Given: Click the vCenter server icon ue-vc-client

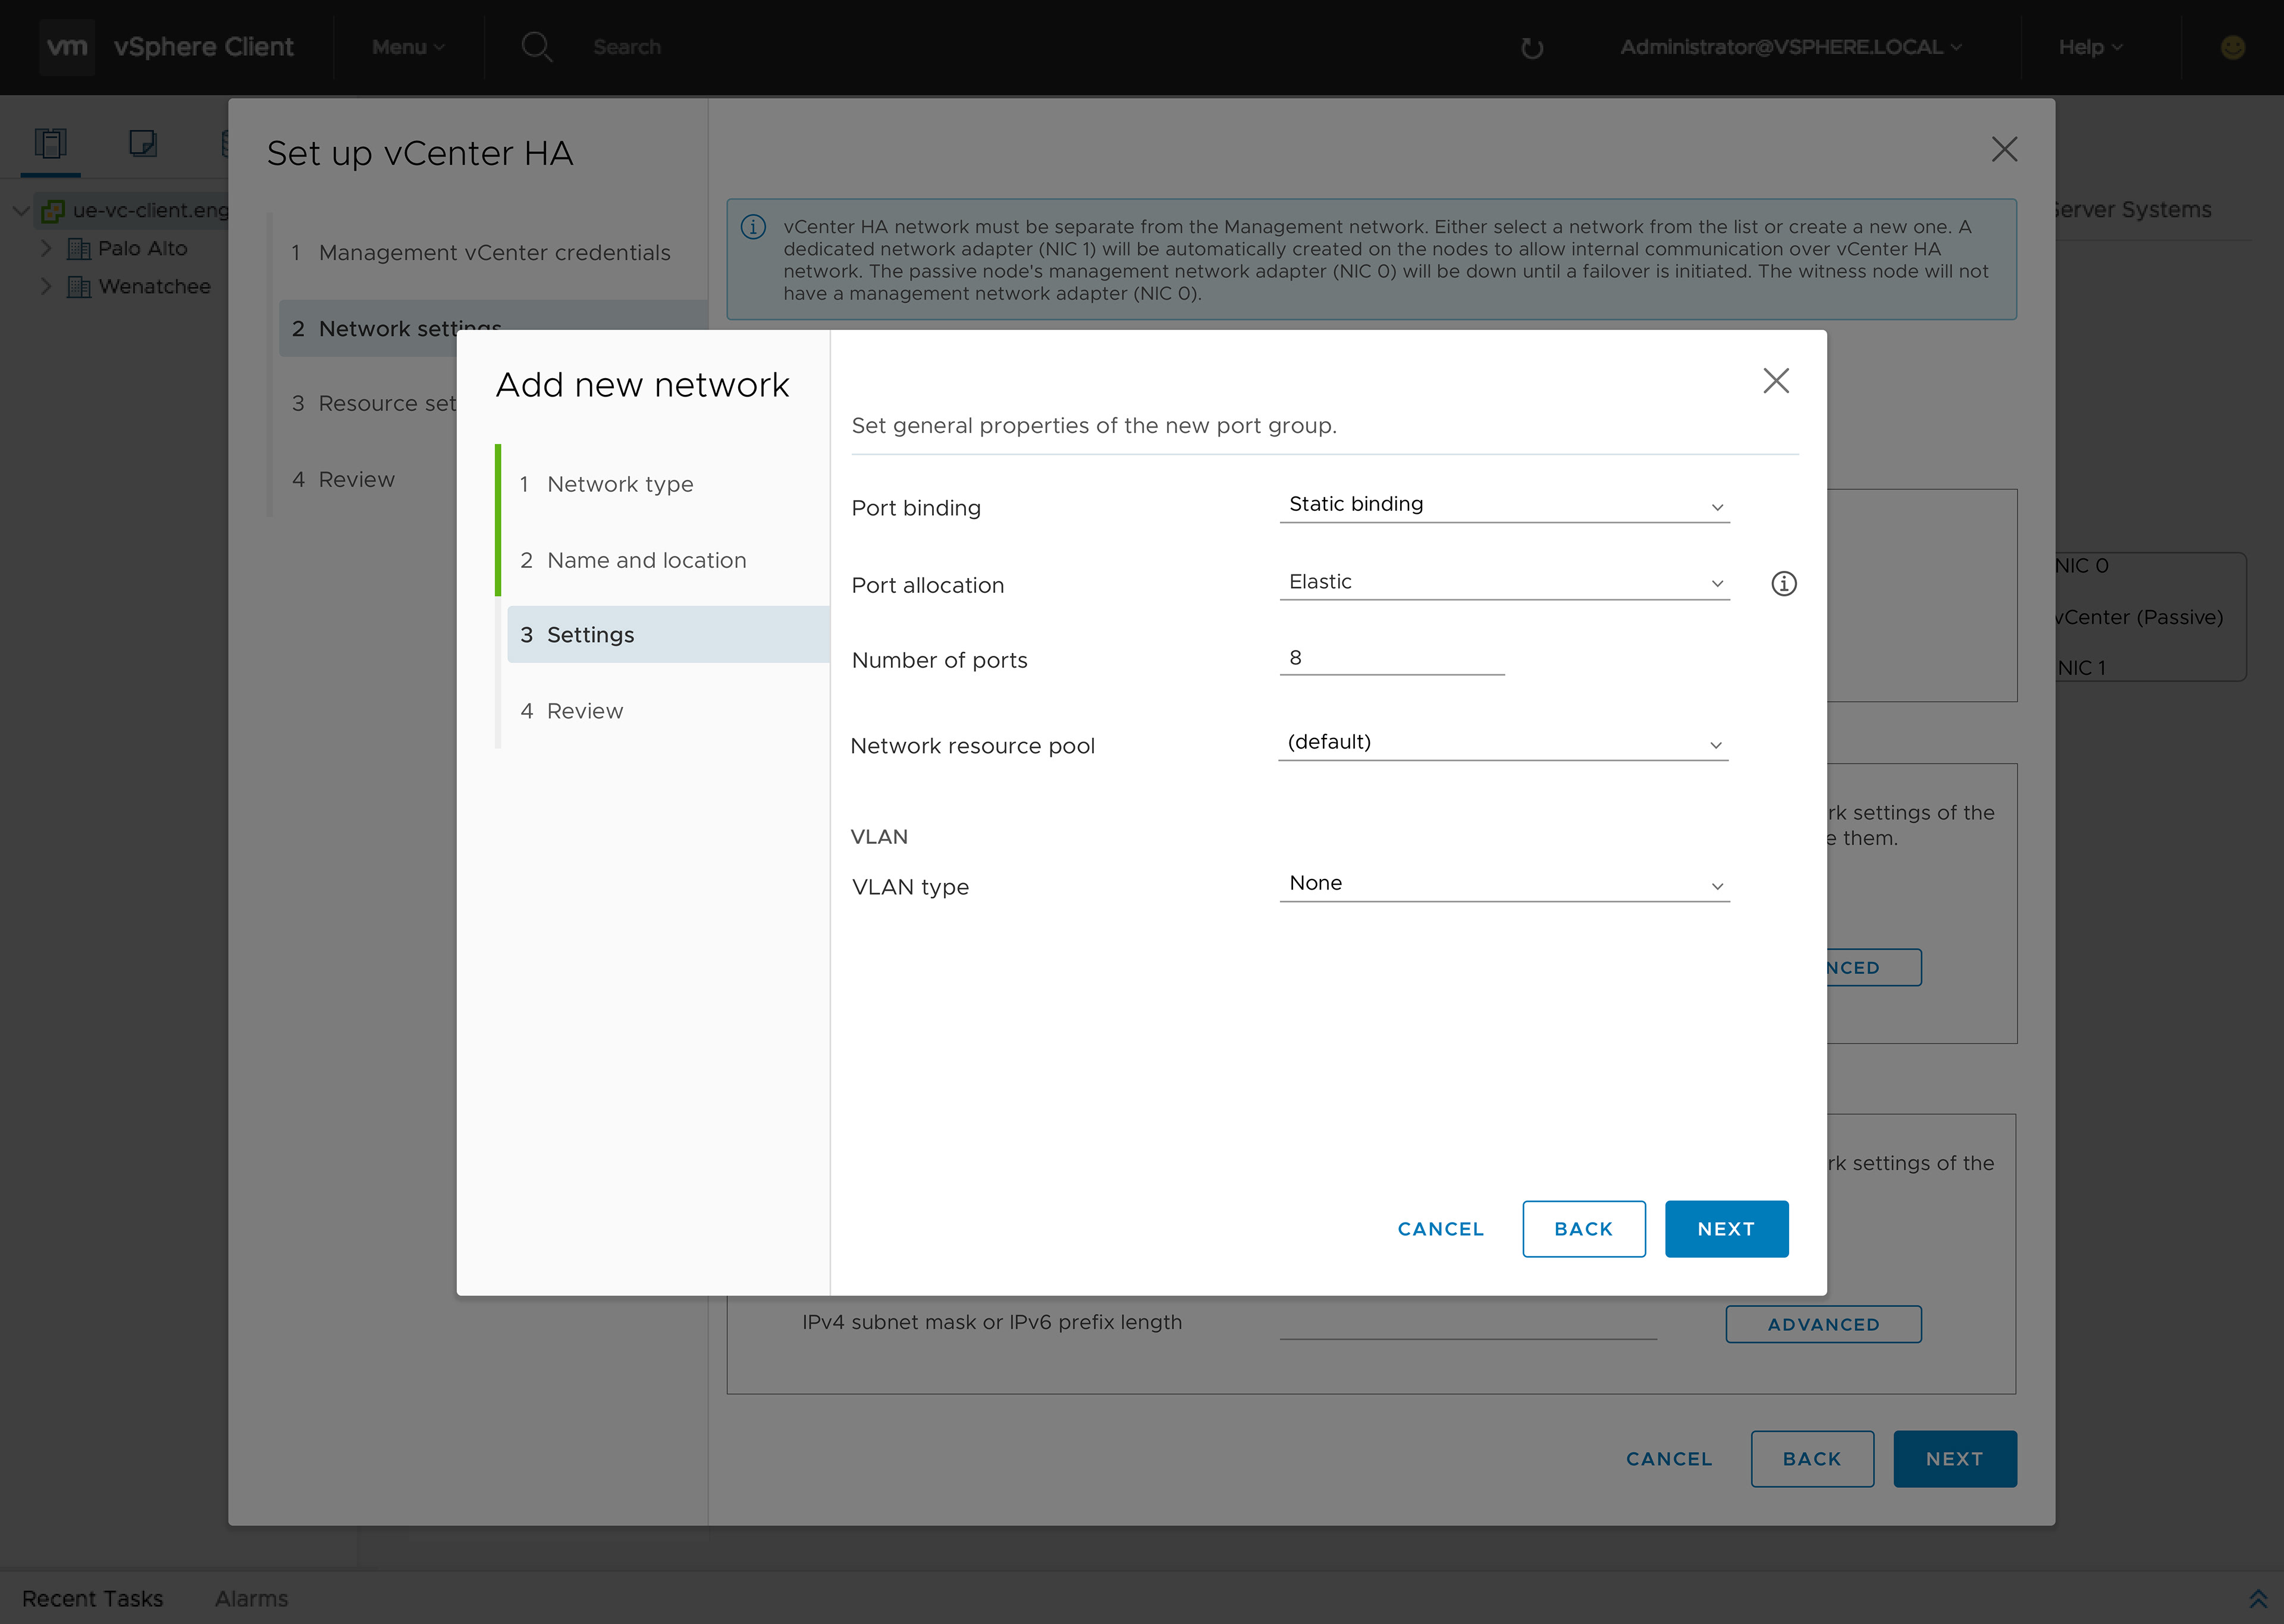Looking at the screenshot, I should 53,211.
